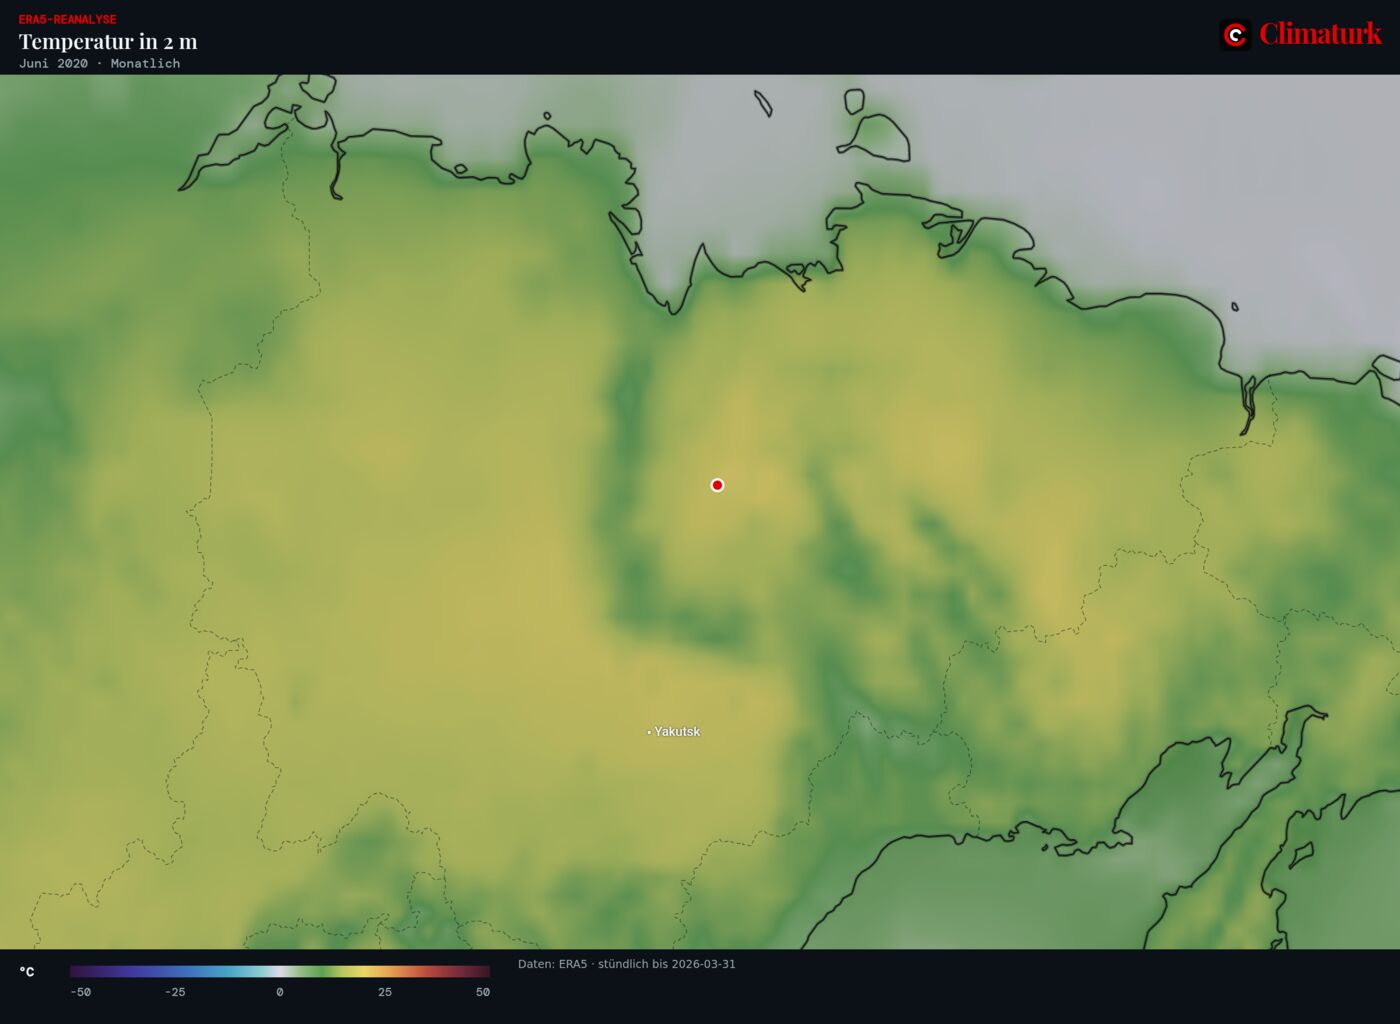The width and height of the screenshot is (1400, 1024).
Task: Click the "Juni 2020 · Monatlich" subtitle
Action: (100, 63)
